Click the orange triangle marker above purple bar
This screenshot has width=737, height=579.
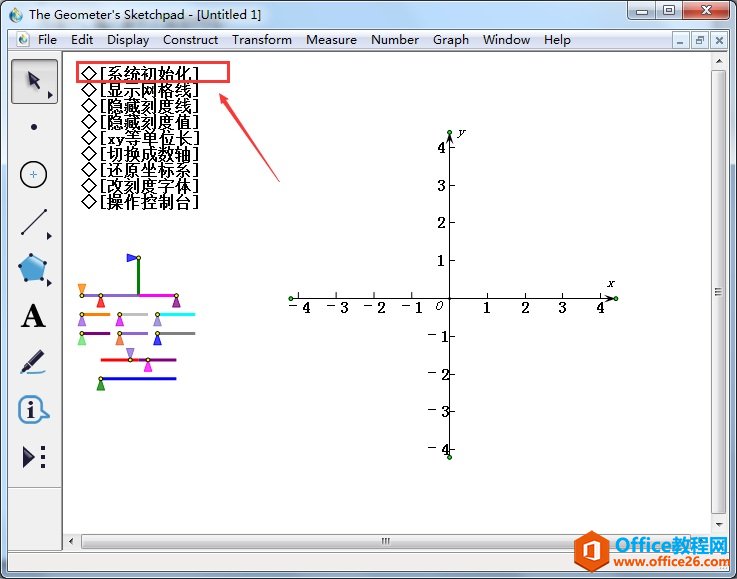coord(82,288)
